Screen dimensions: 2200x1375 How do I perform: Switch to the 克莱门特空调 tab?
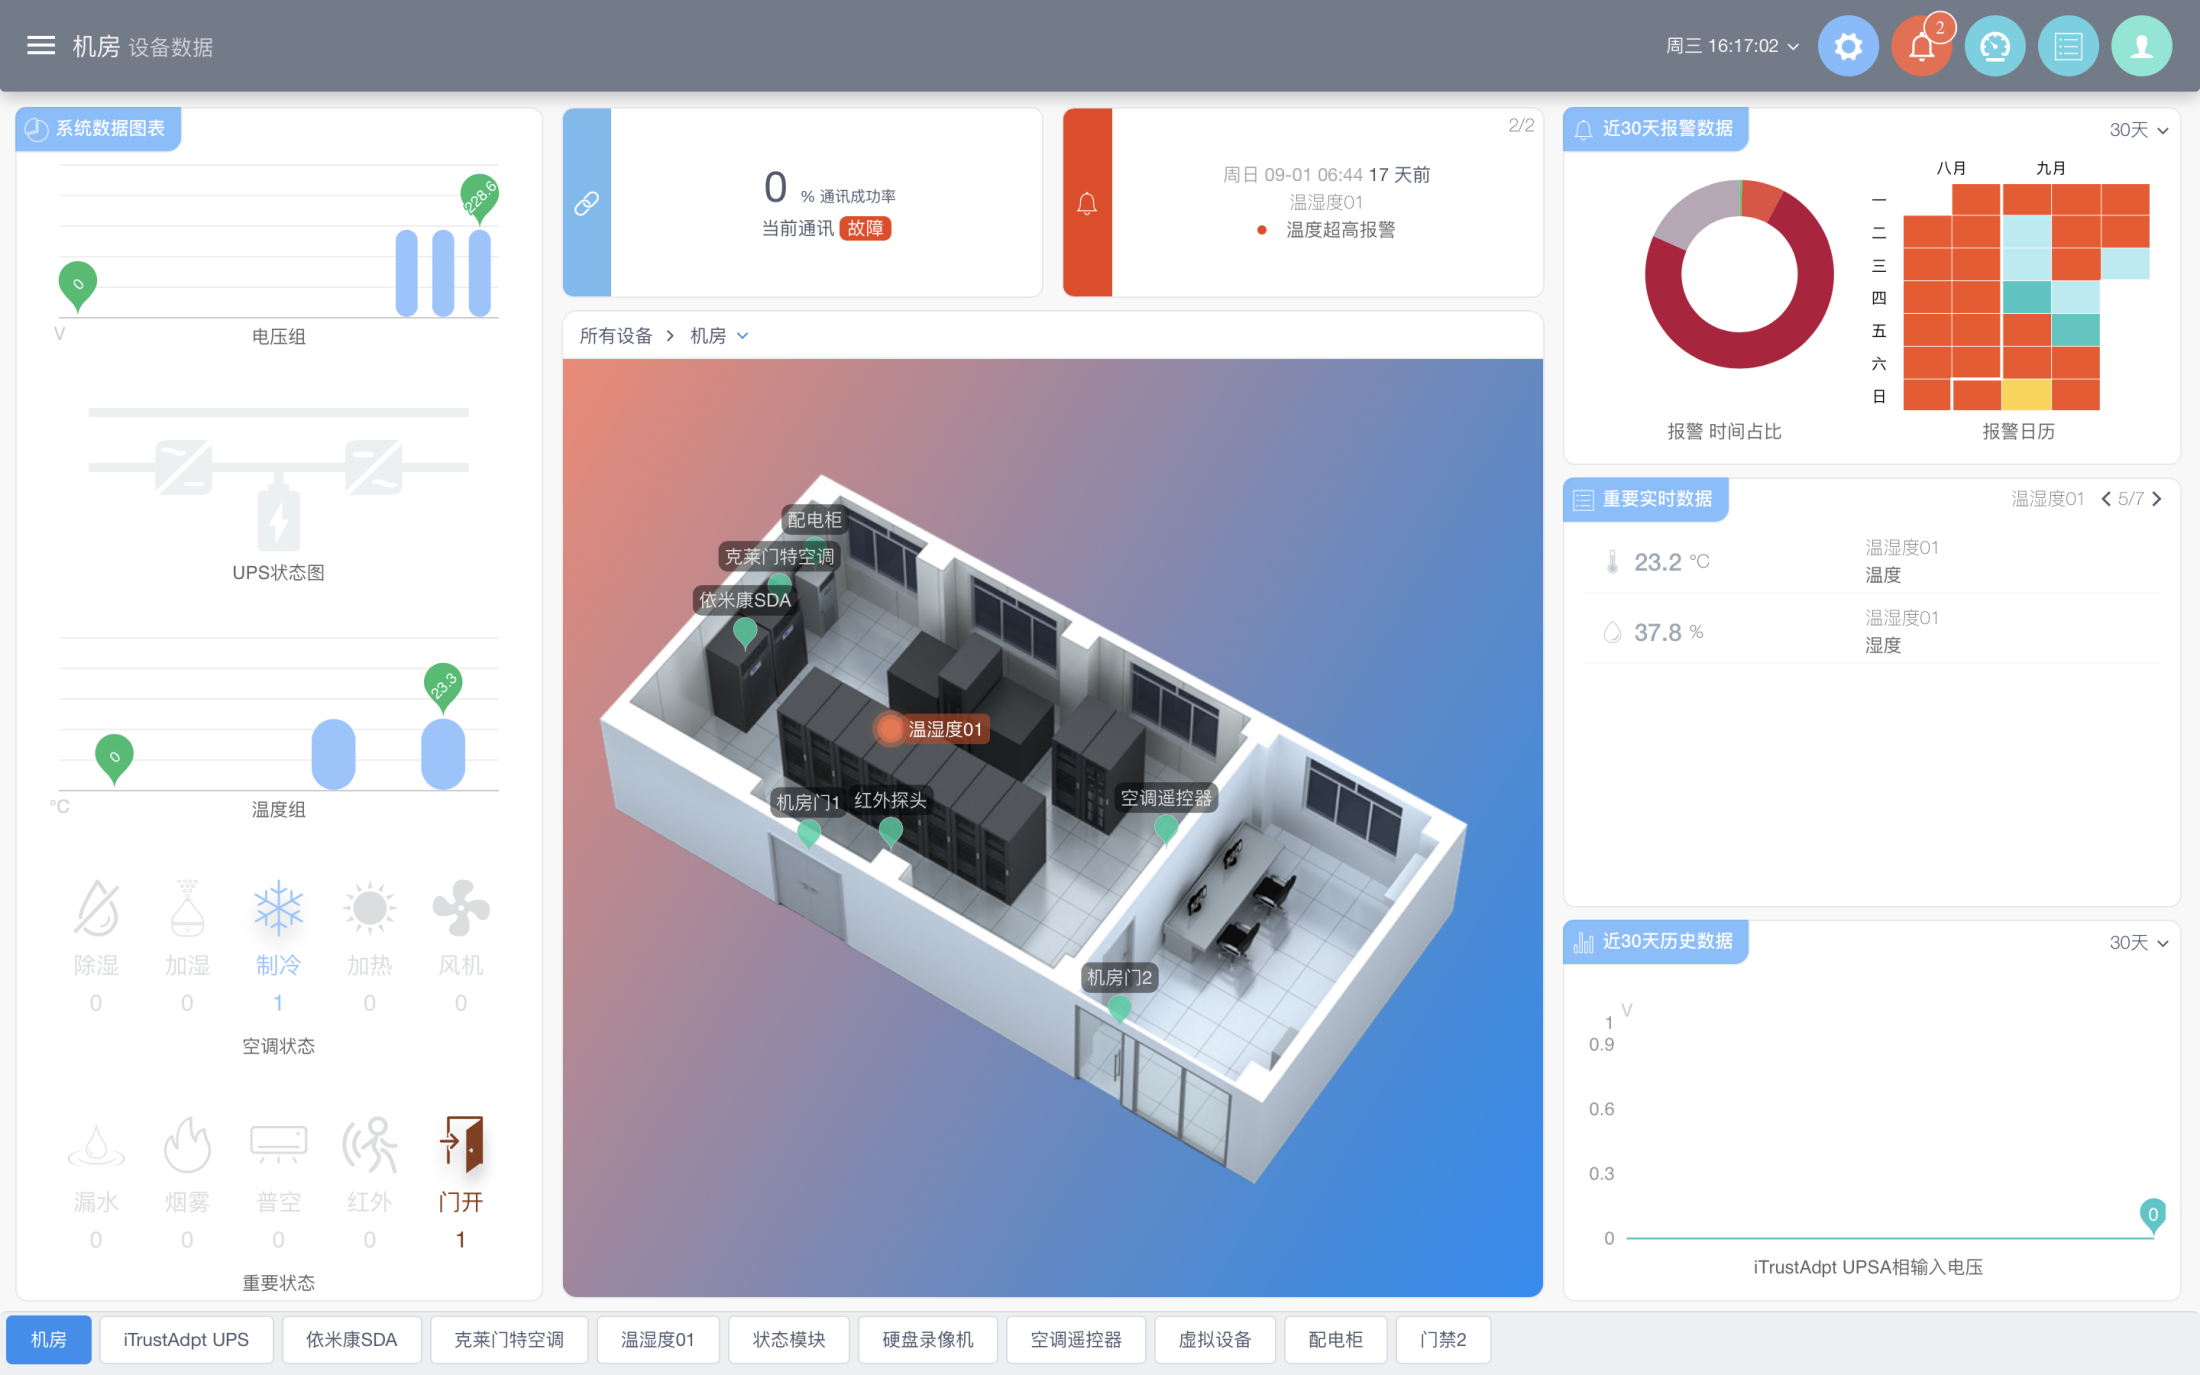tap(509, 1339)
